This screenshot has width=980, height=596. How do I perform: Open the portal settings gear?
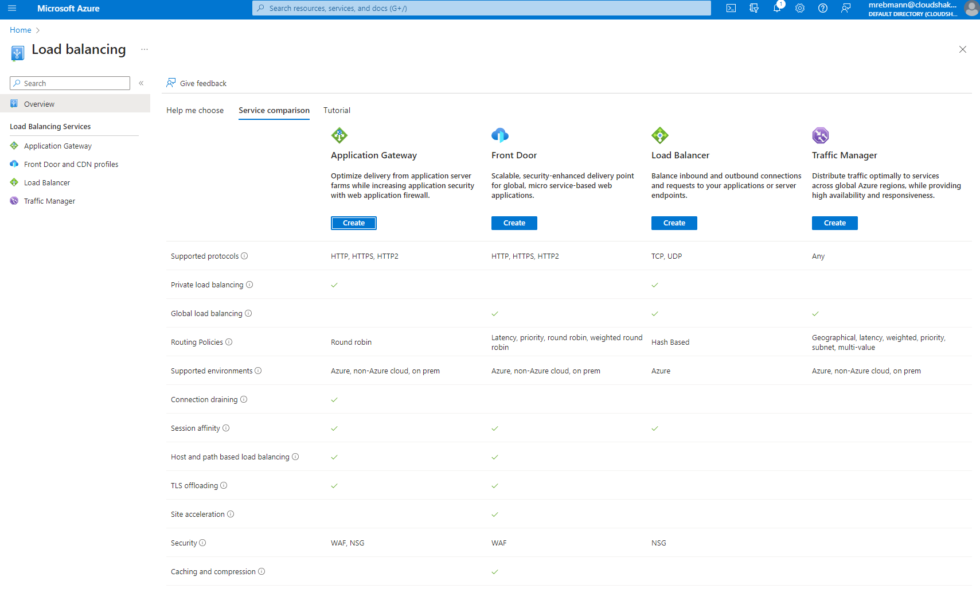tap(798, 8)
